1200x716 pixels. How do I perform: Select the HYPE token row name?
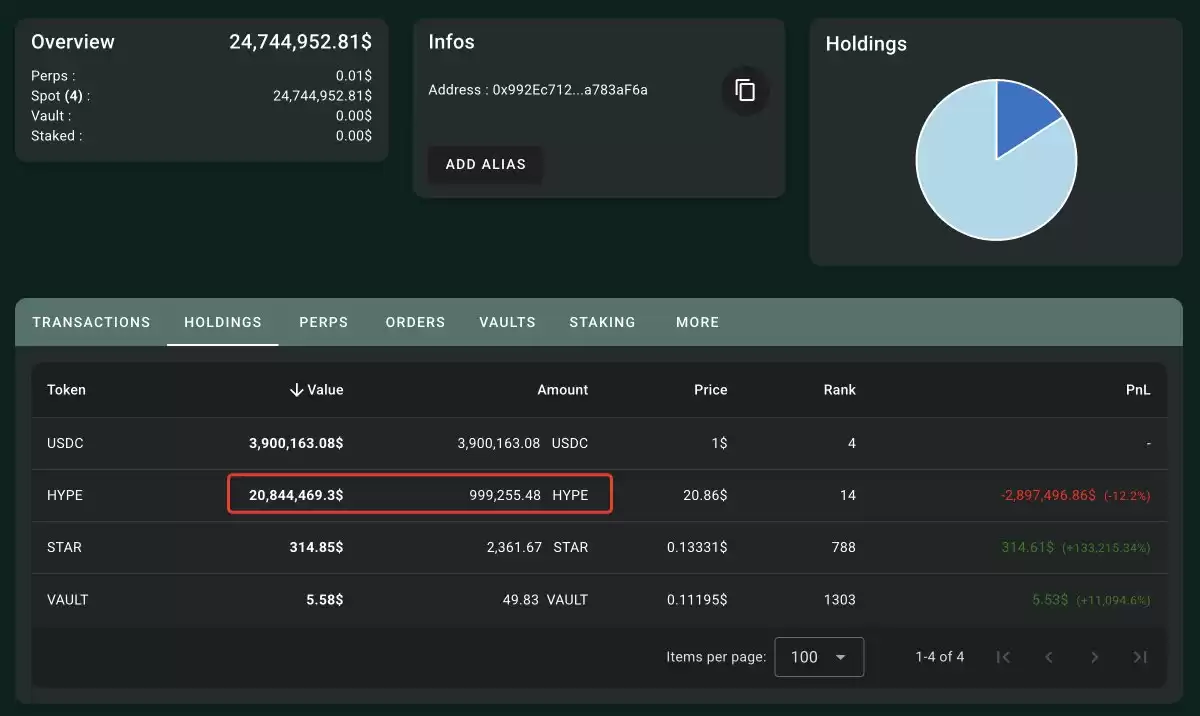(x=64, y=495)
